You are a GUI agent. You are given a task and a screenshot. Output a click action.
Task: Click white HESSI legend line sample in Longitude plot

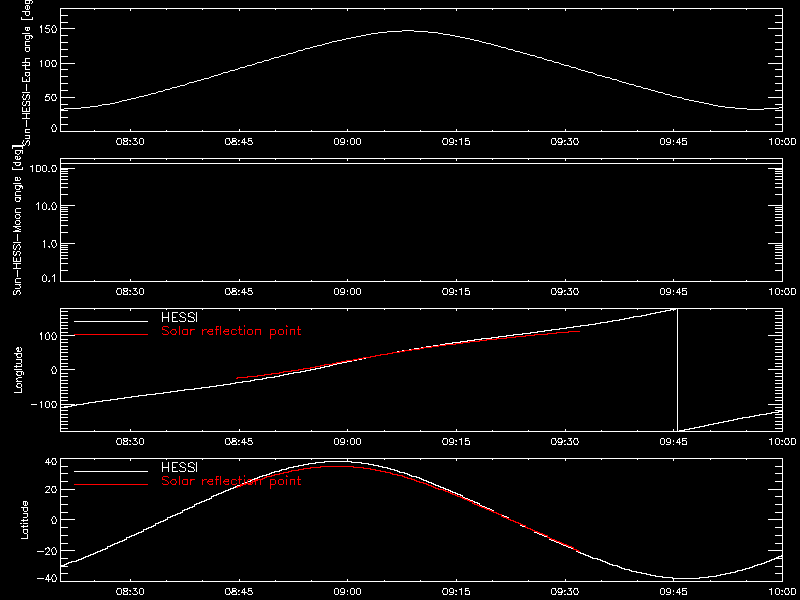[111, 321]
